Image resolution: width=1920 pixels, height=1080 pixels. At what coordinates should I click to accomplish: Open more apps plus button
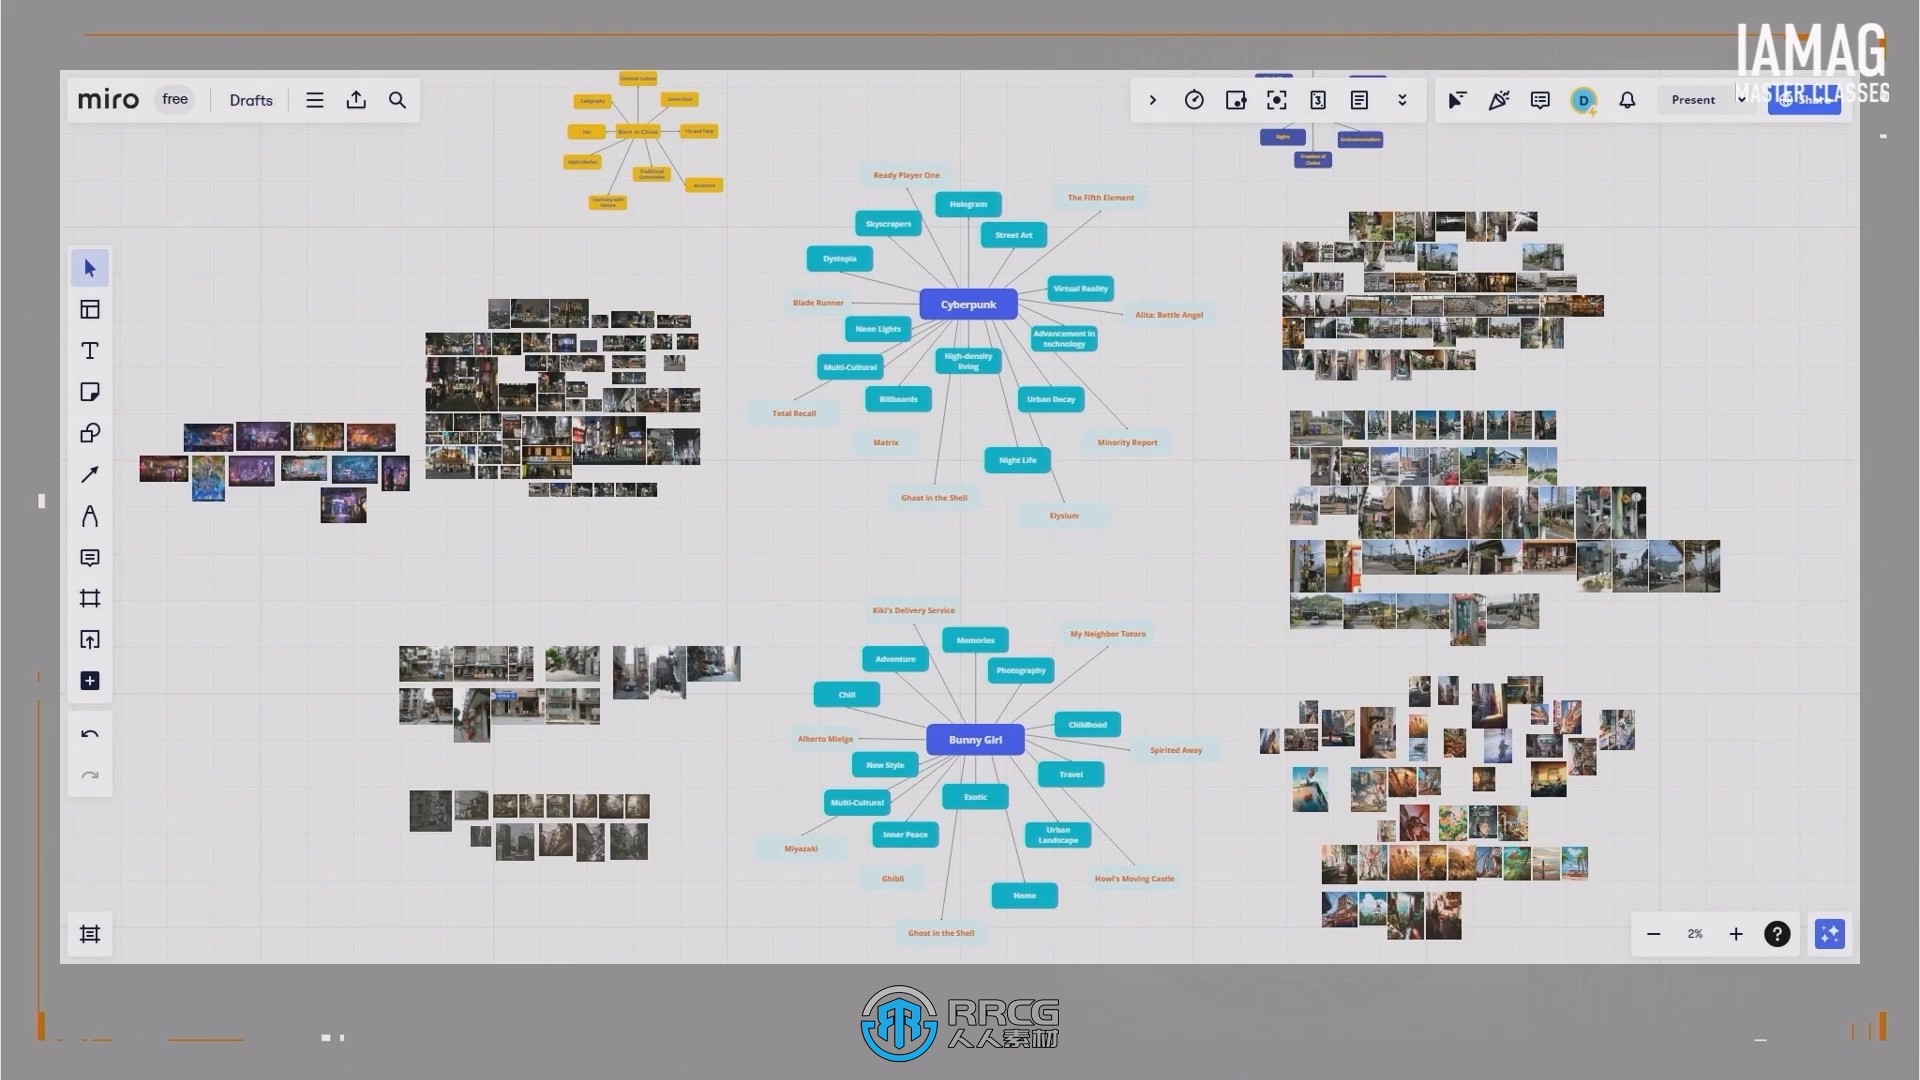coord(90,681)
